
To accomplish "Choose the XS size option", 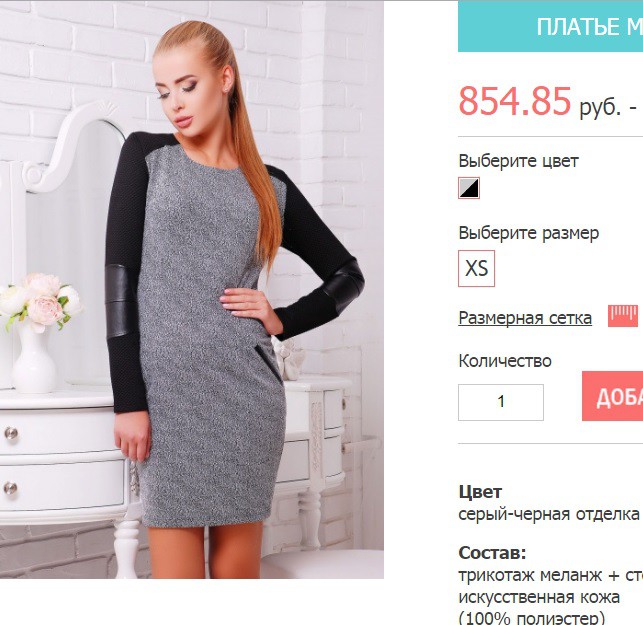I will [477, 268].
